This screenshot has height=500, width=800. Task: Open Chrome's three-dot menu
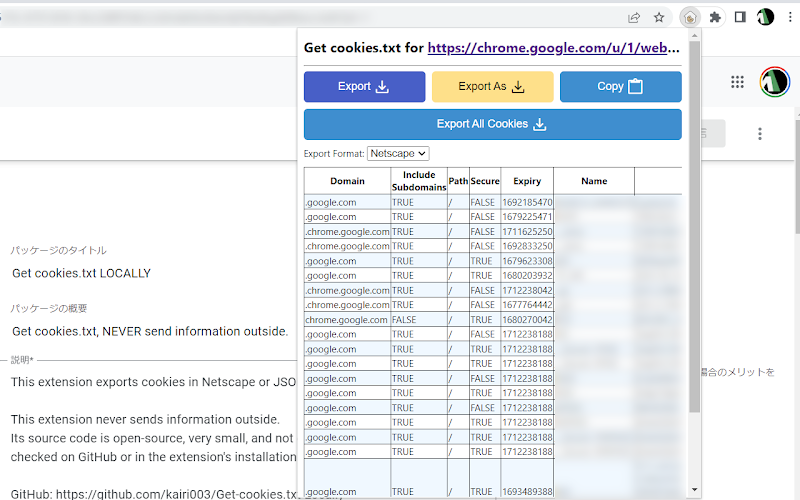[790, 18]
